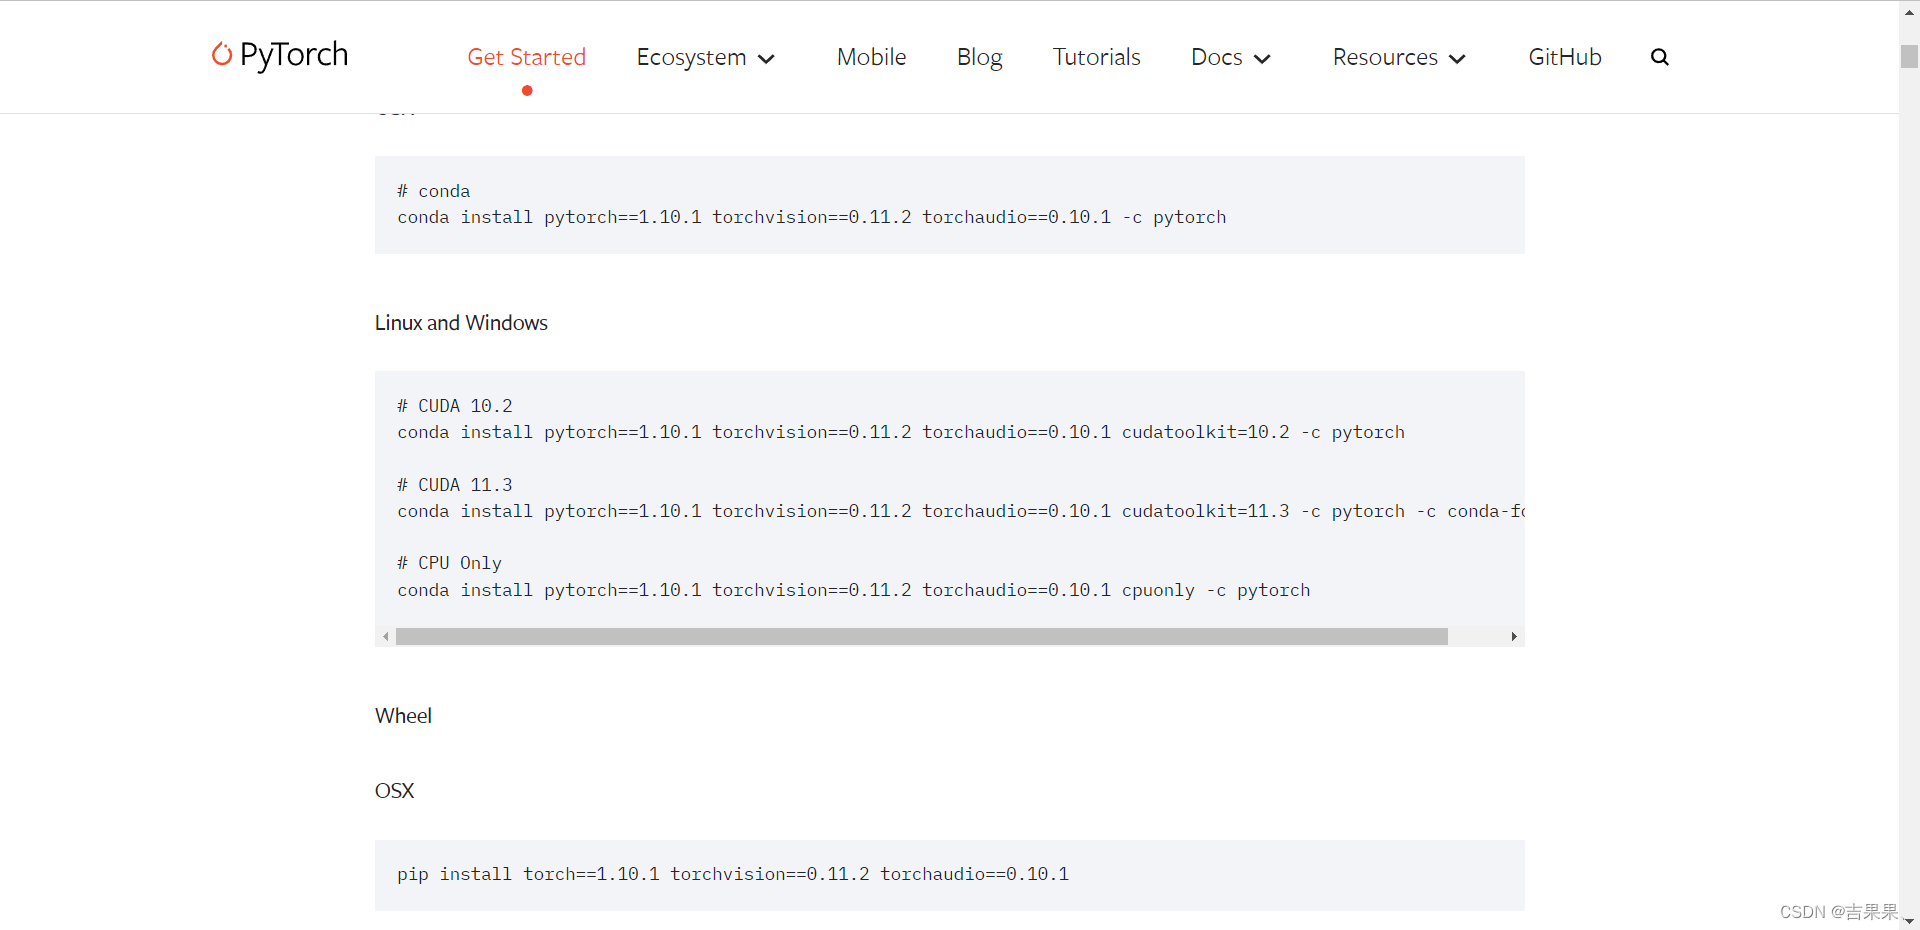Click the Resources chevron arrow icon
The height and width of the screenshot is (930, 1920).
point(1458,59)
